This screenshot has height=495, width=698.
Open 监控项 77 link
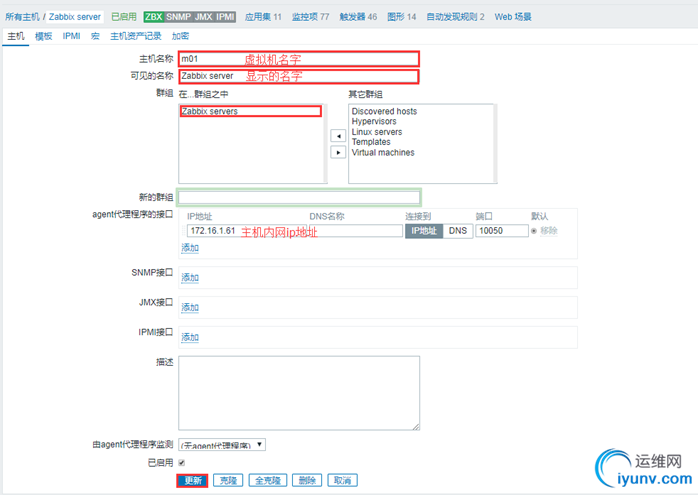[310, 17]
